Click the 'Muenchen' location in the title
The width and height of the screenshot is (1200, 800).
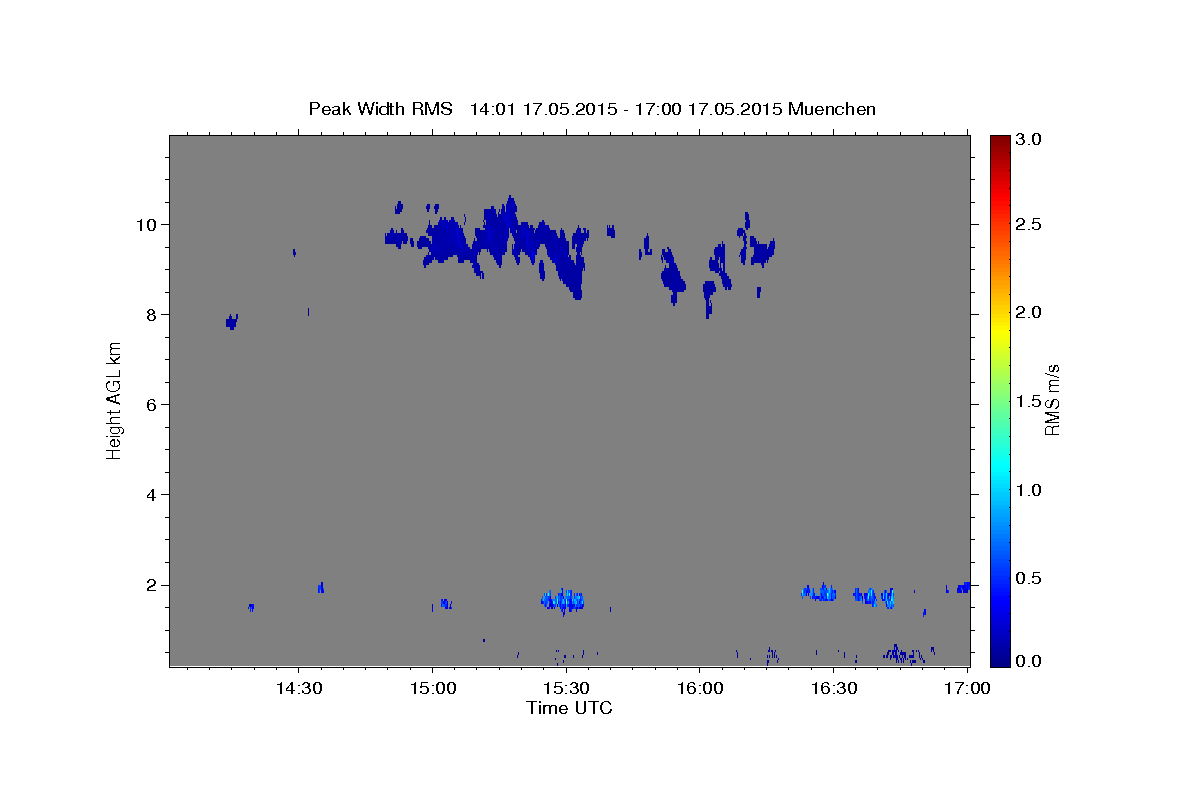832,109
